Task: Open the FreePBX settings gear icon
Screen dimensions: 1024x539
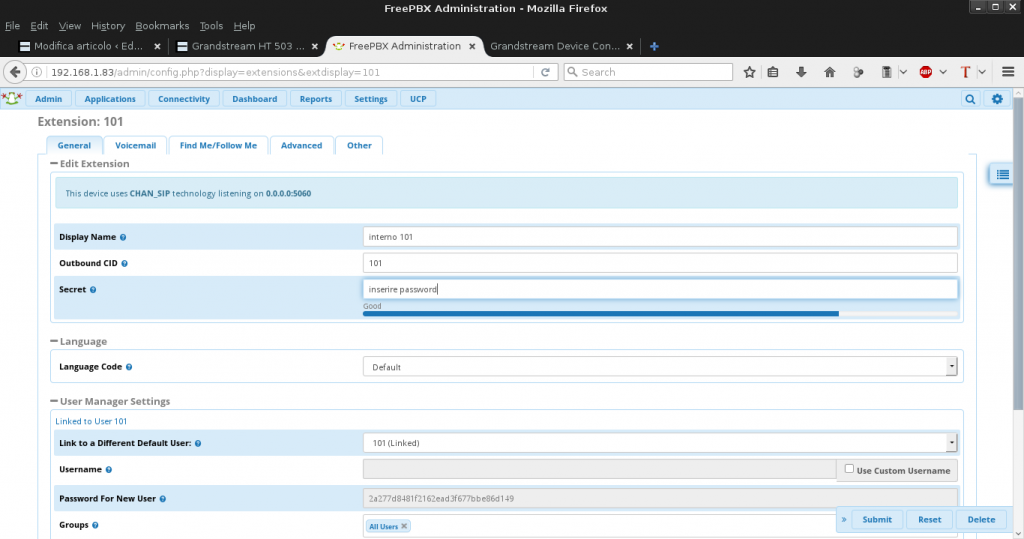Action: coord(996,99)
